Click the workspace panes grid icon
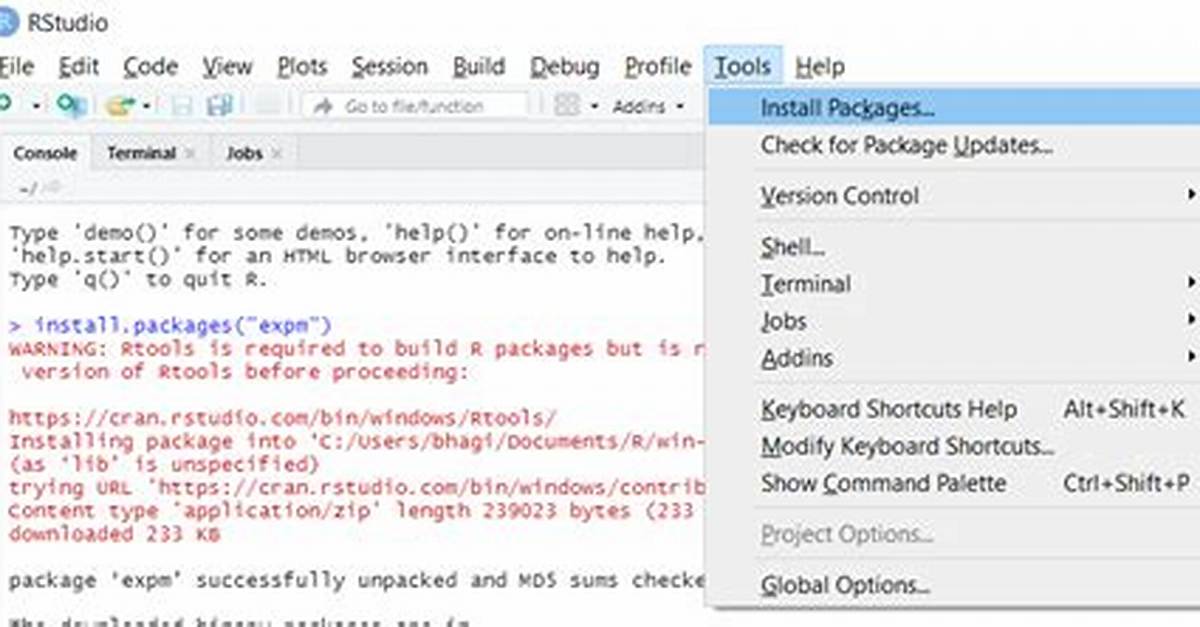This screenshot has height=627, width=1200. [567, 105]
